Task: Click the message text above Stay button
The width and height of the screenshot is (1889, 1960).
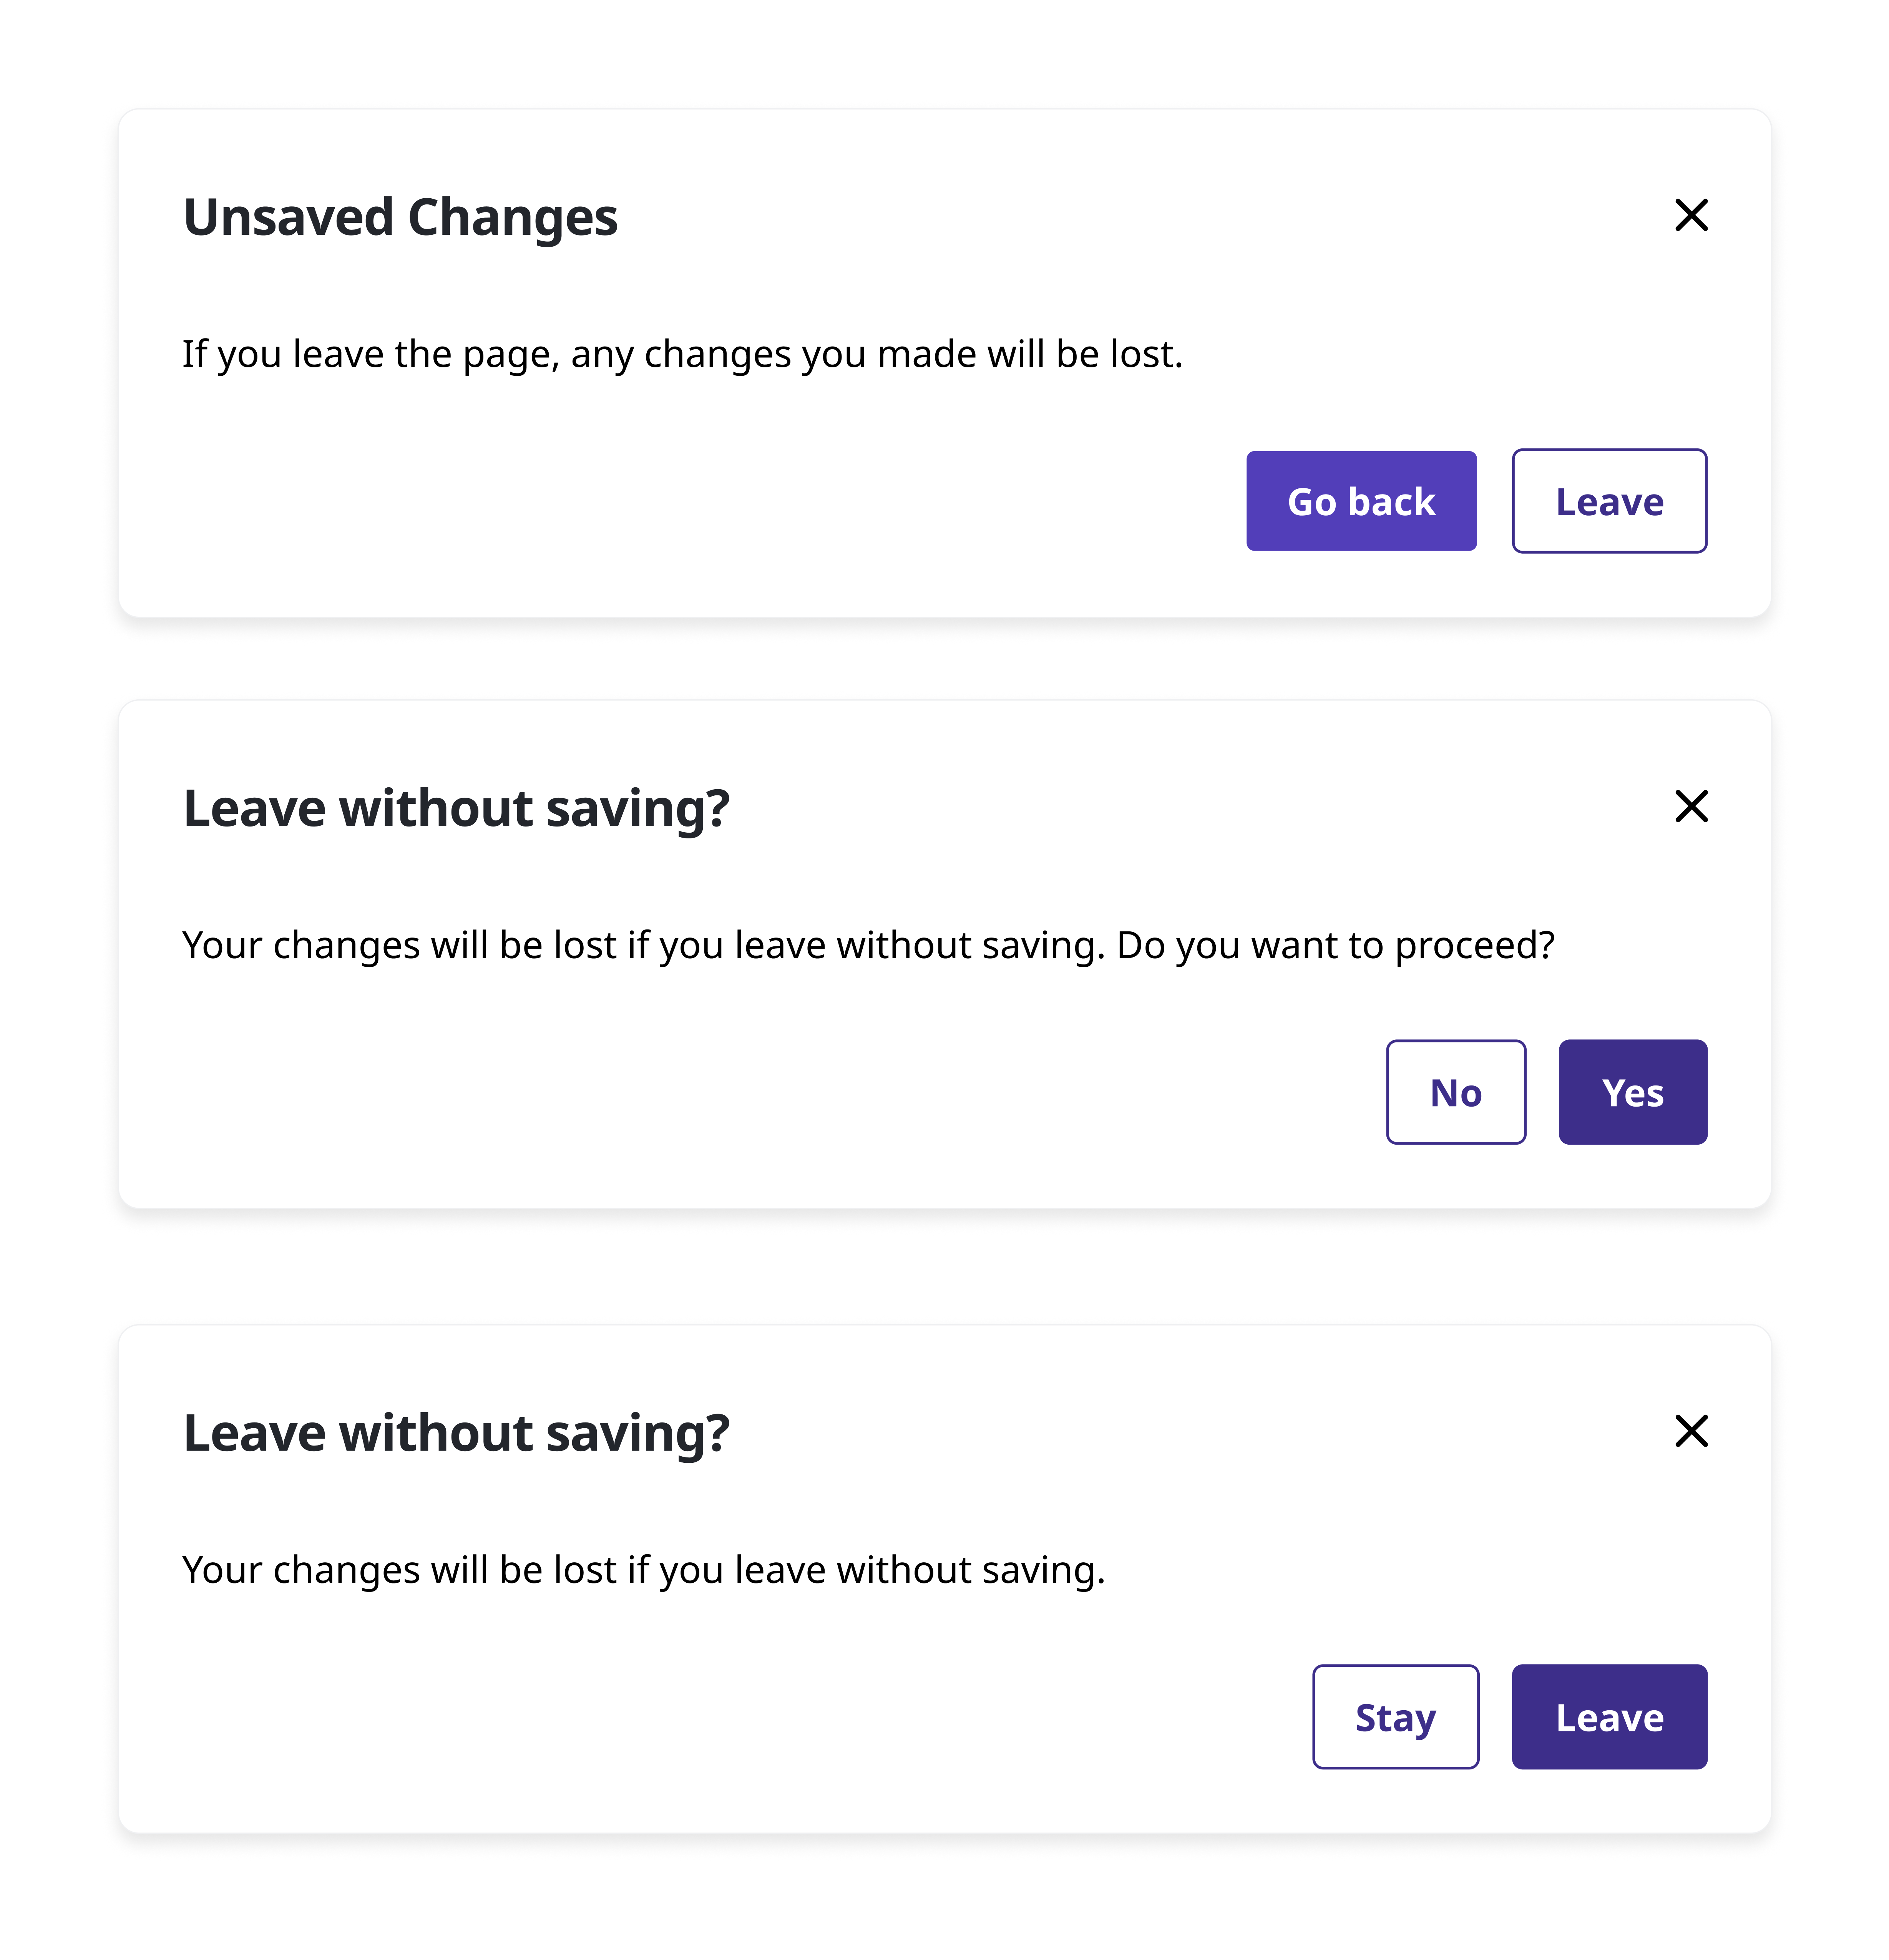Action: tap(643, 1570)
